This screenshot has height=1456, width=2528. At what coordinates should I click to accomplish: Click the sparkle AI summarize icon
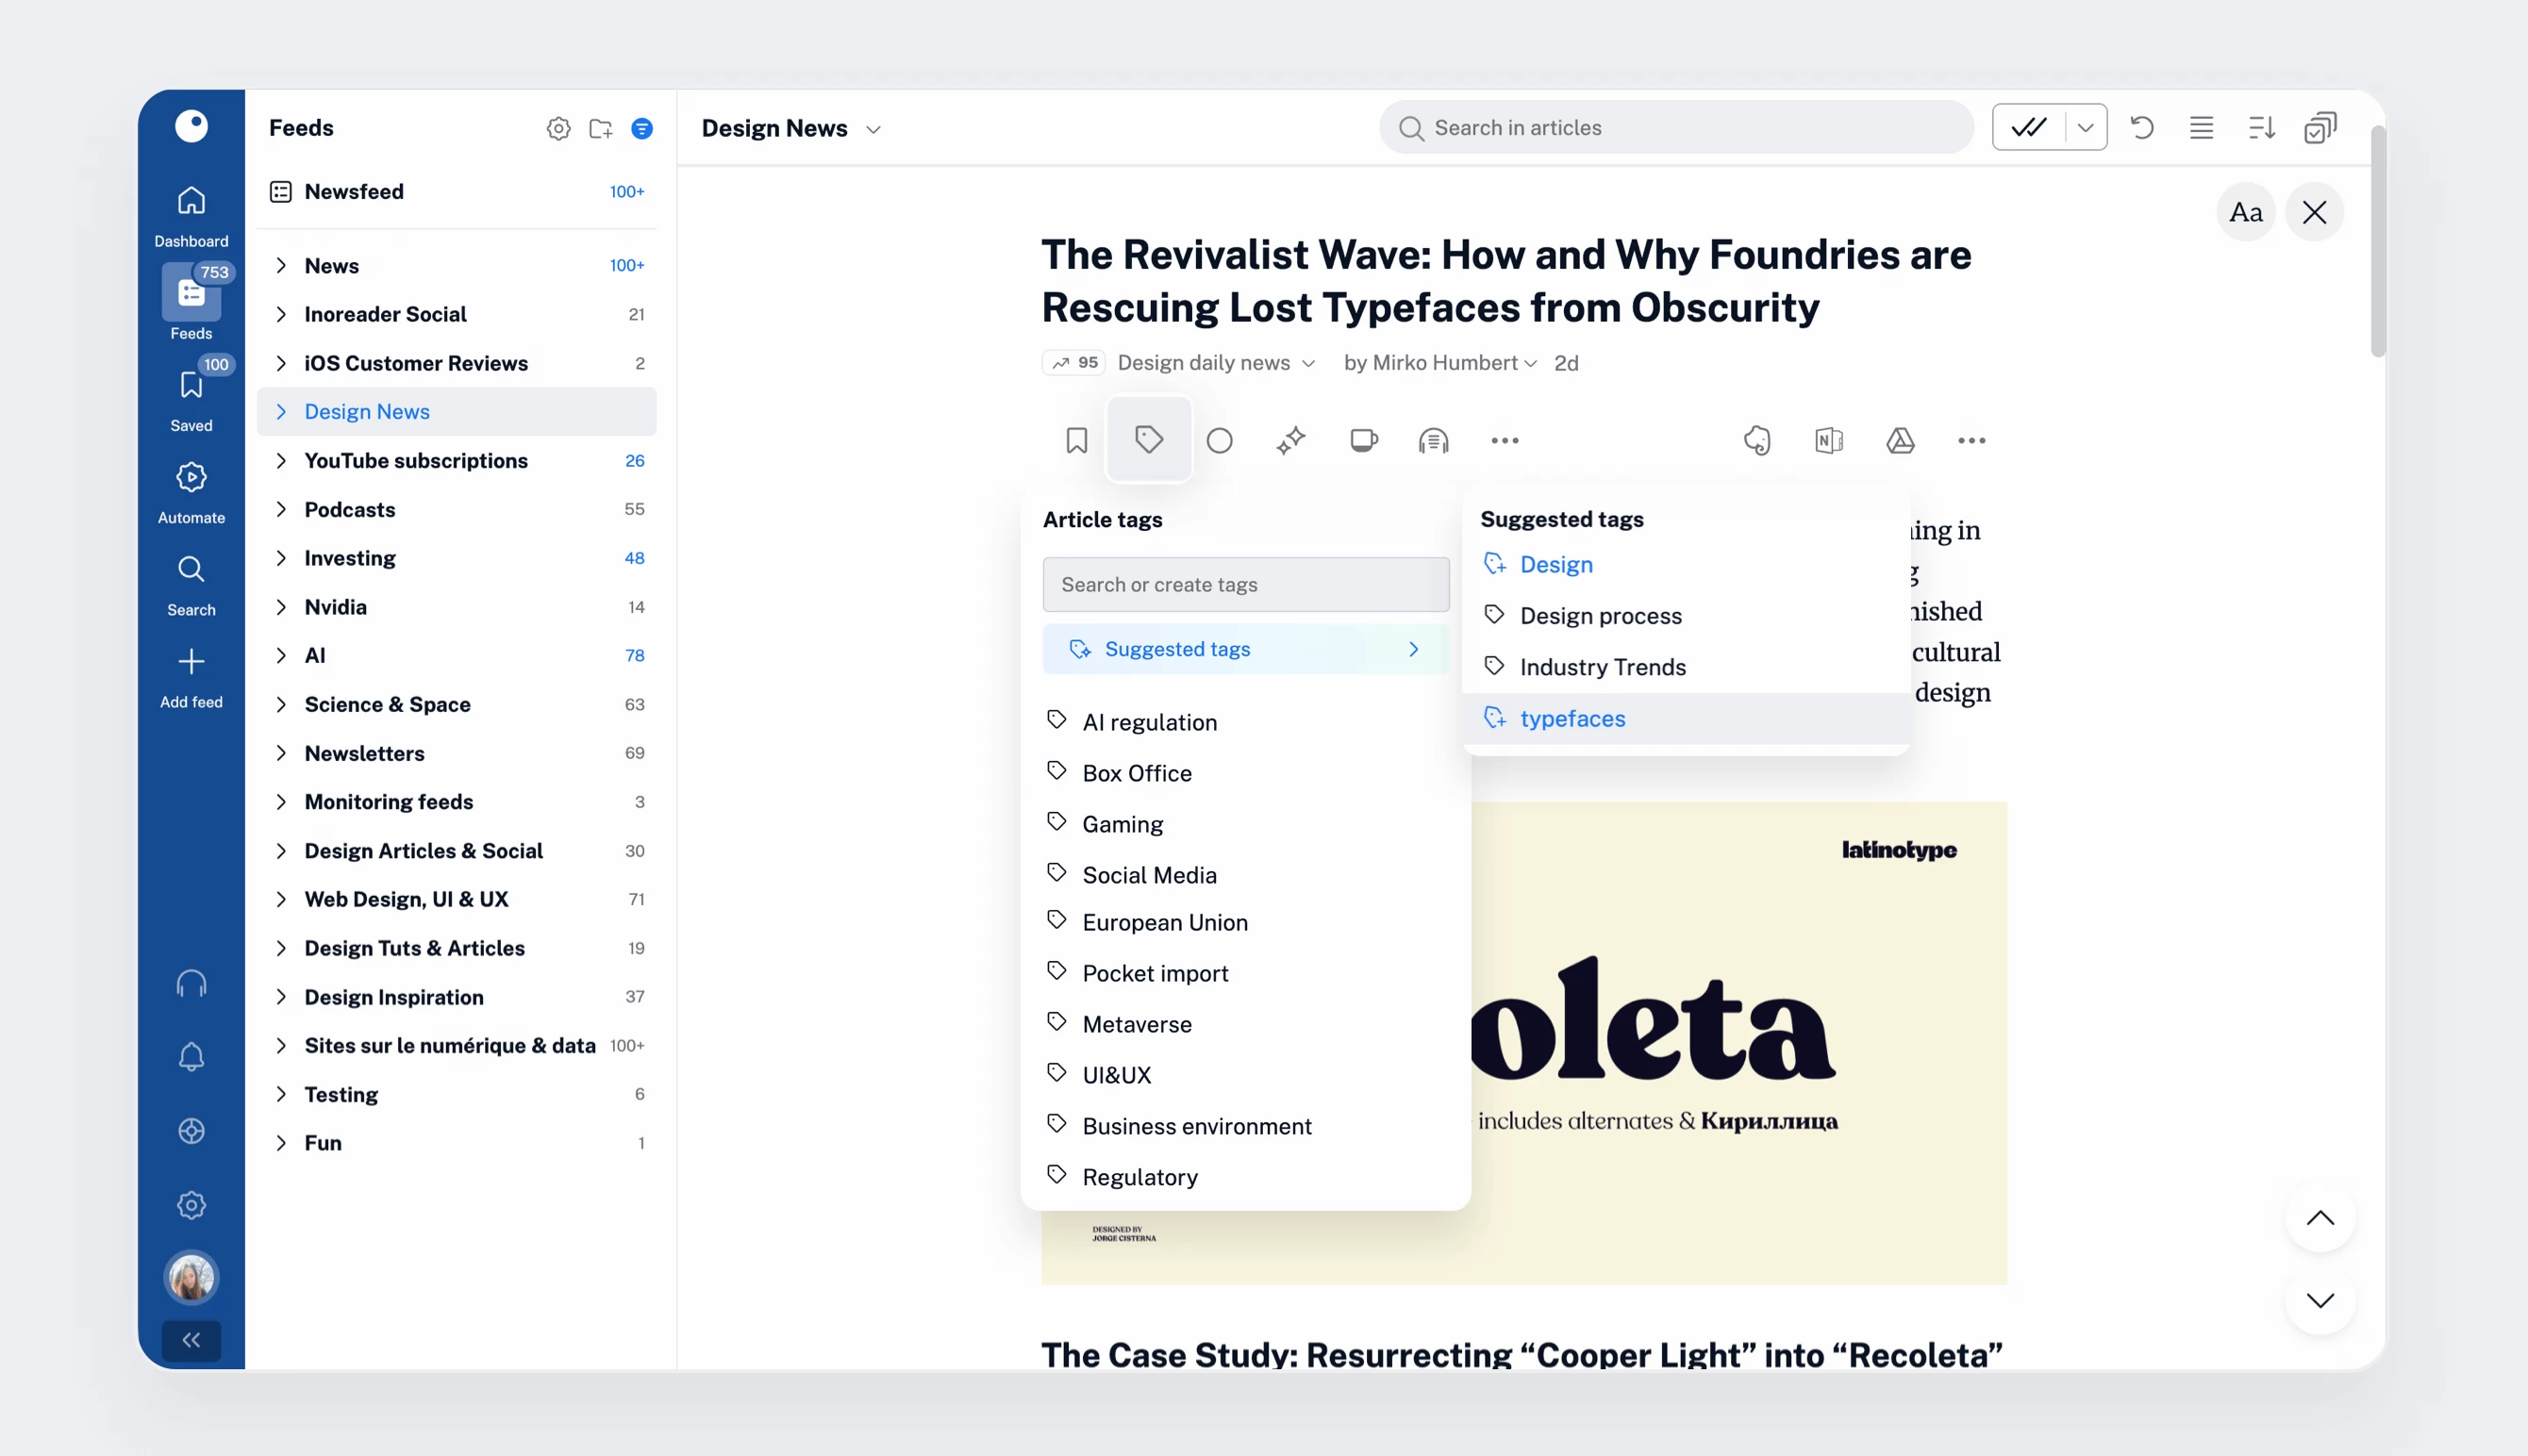click(1291, 440)
